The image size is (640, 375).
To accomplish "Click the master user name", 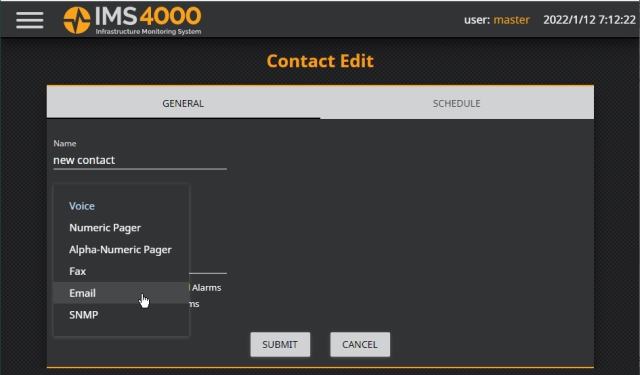I will pos(511,20).
